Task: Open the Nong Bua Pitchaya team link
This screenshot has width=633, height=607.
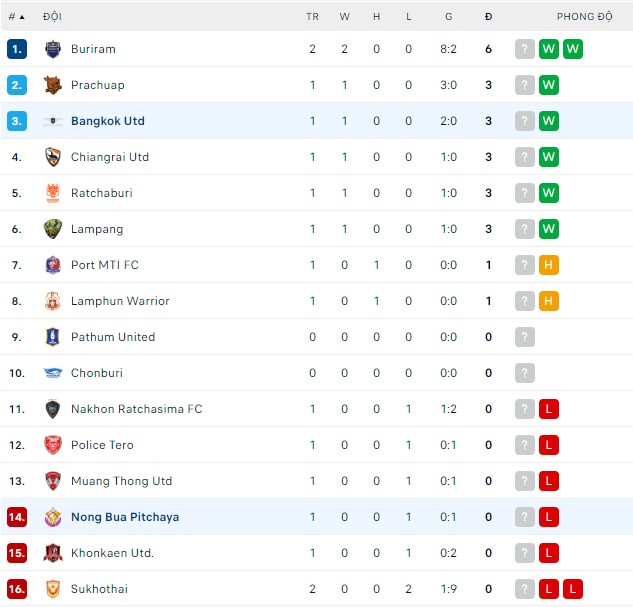Action: [125, 517]
